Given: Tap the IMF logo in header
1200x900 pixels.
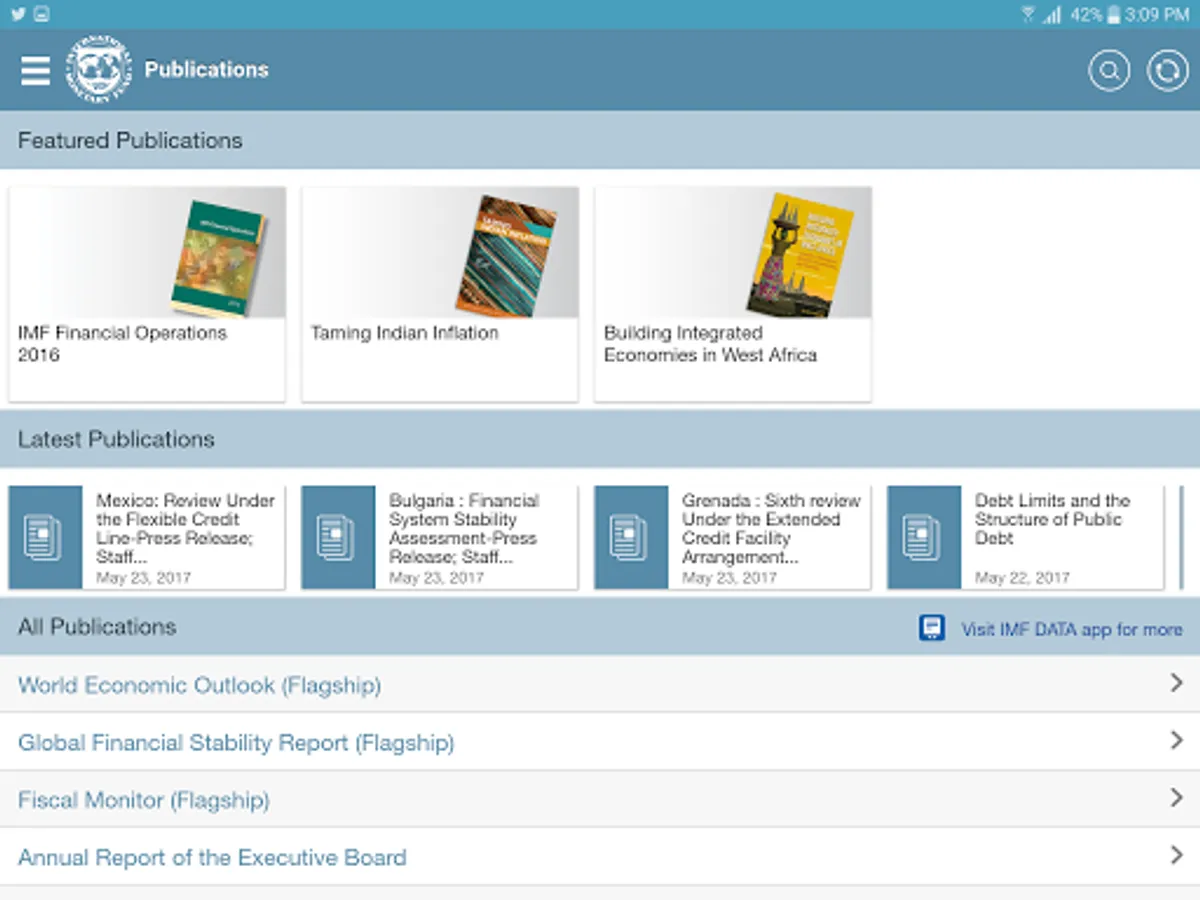Looking at the screenshot, I should [99, 69].
